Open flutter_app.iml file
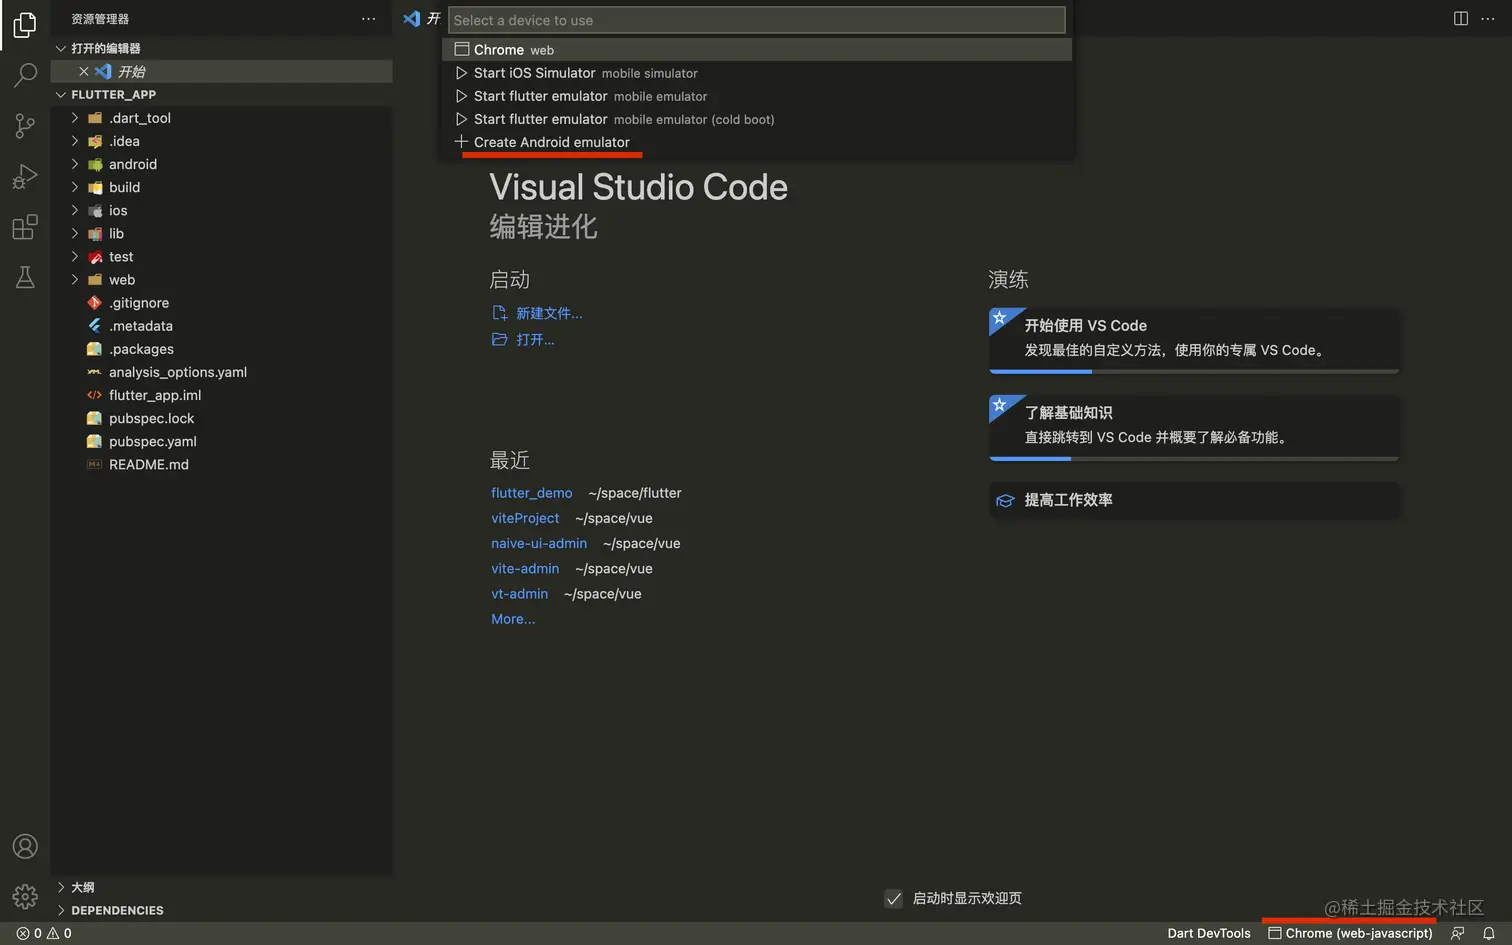The width and height of the screenshot is (1512, 945). [x=222, y=395]
